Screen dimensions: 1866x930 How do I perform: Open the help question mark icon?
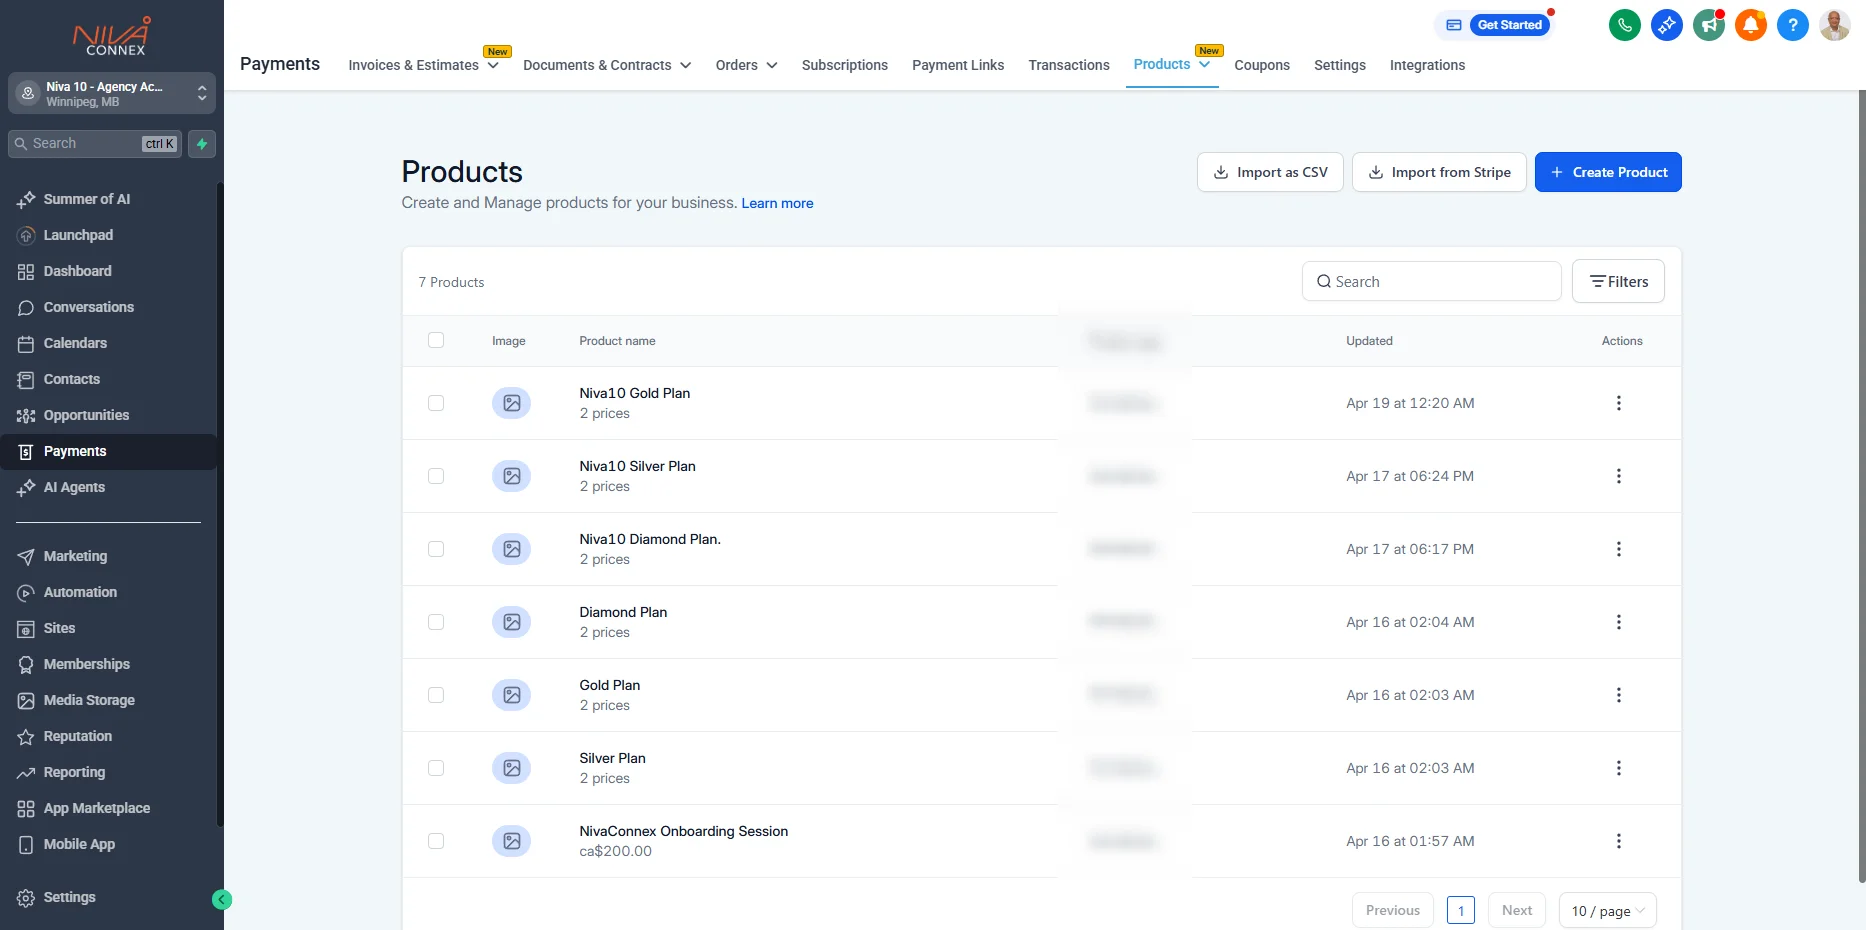[x=1792, y=25]
